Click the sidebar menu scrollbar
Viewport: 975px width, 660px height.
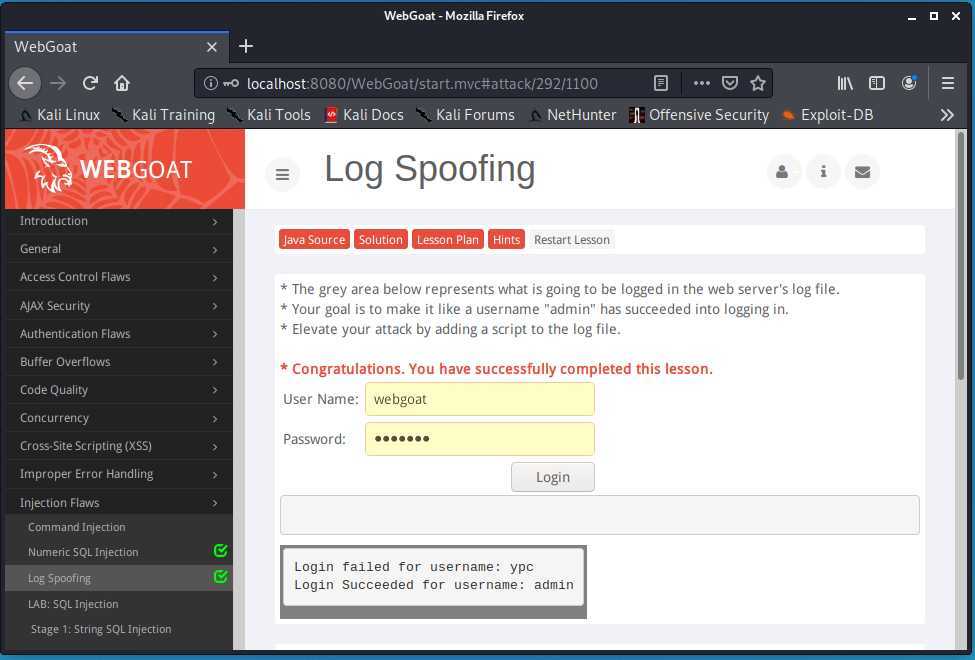(239, 429)
